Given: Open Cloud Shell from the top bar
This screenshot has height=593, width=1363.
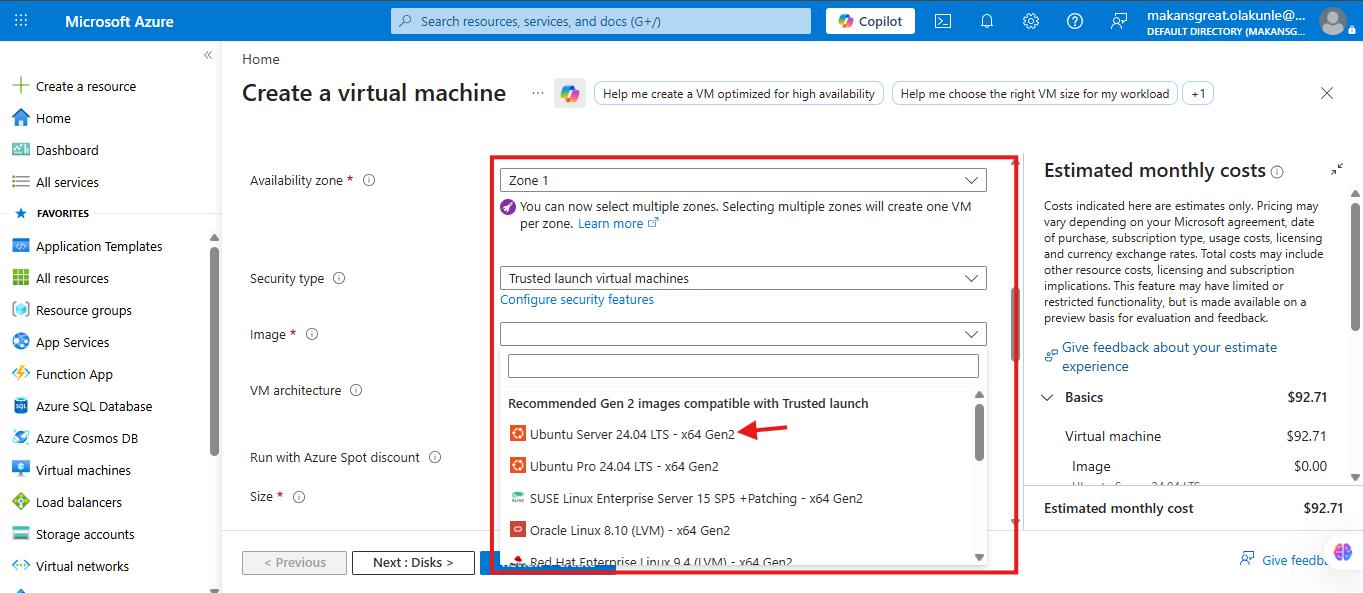Looking at the screenshot, I should pyautogui.click(x=943, y=21).
